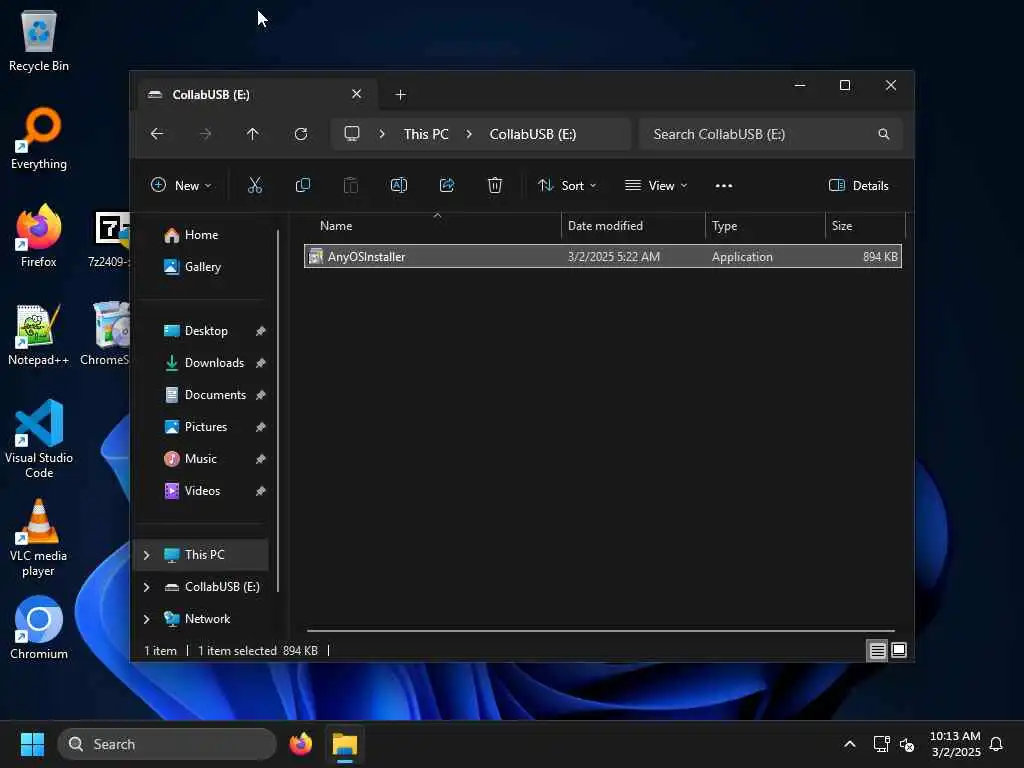1024x768 pixels.
Task: Select the 7z2409 installer desktop icon
Action: click(110, 238)
